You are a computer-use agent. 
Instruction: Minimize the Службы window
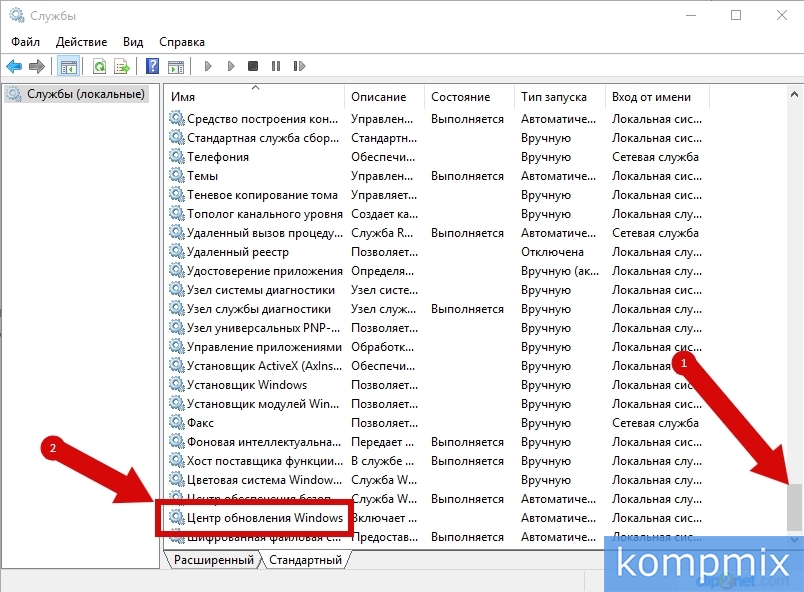tap(691, 15)
